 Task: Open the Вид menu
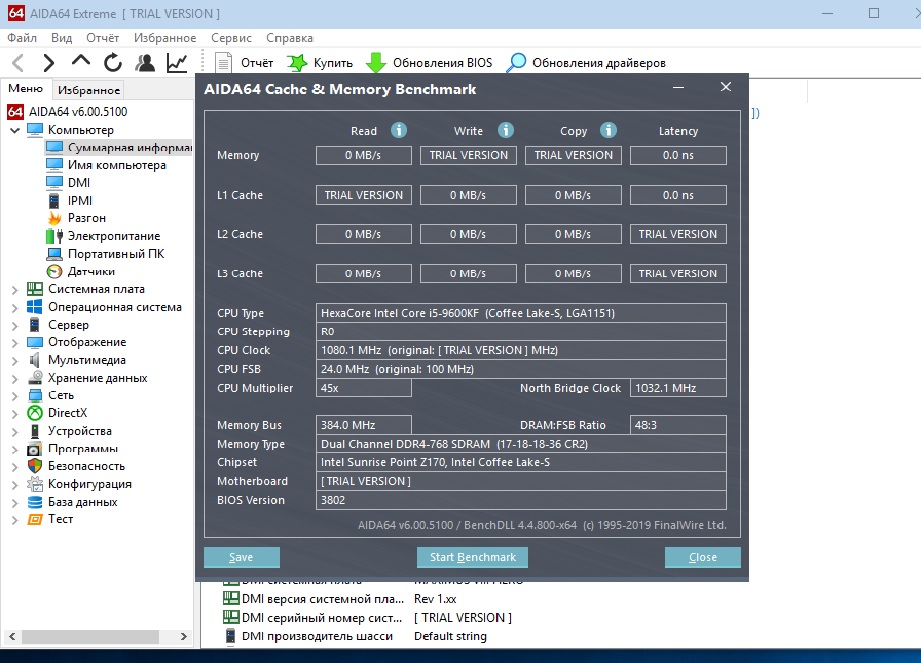tap(61, 38)
